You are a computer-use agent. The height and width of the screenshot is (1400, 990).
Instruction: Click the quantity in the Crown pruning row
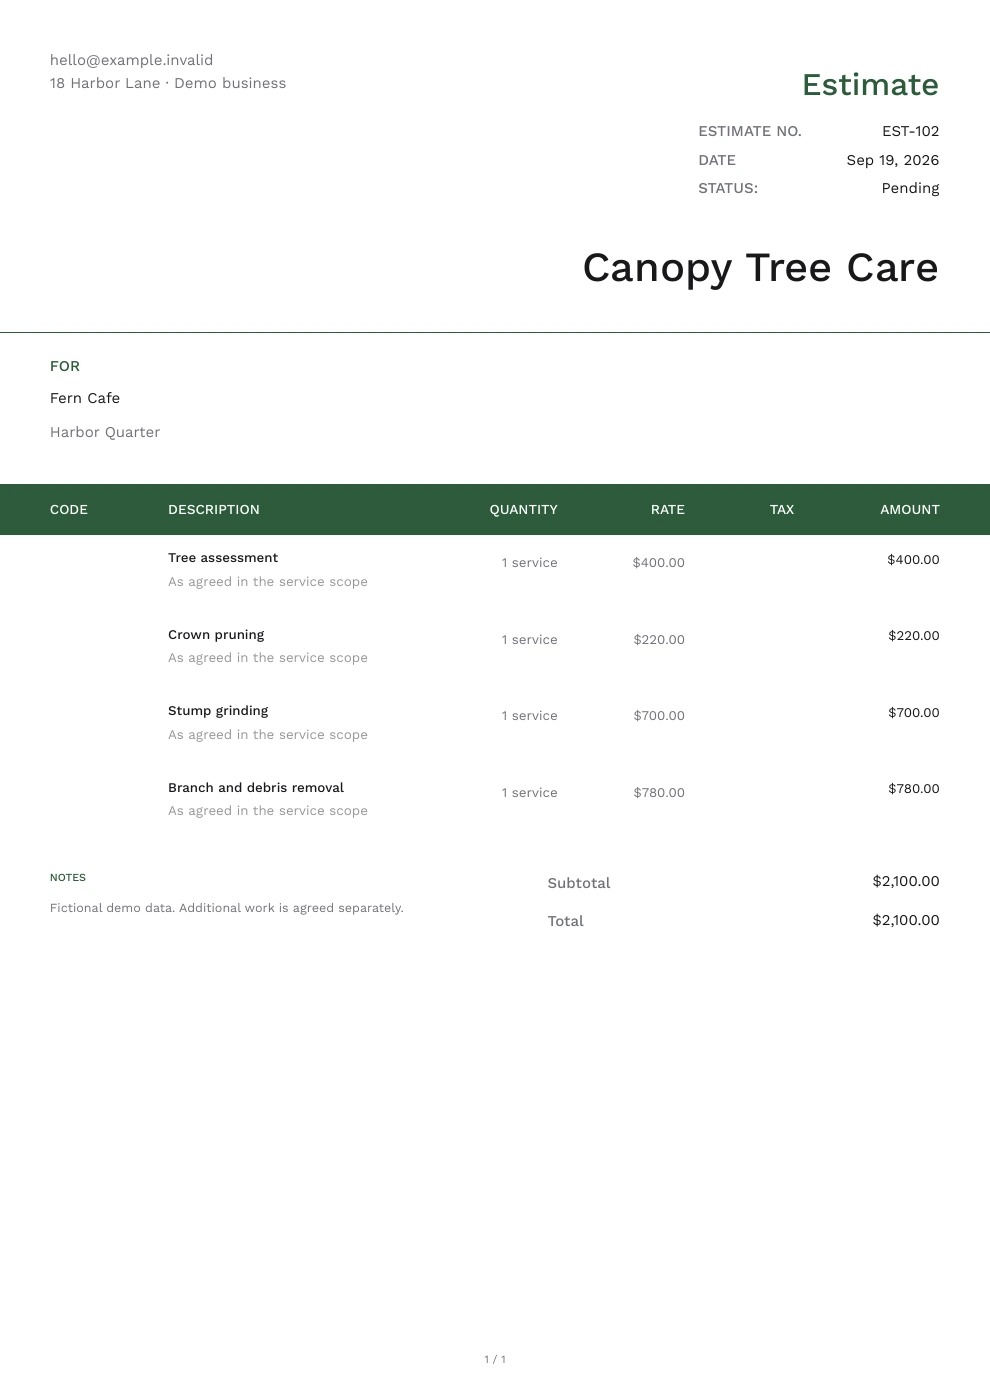pos(529,640)
